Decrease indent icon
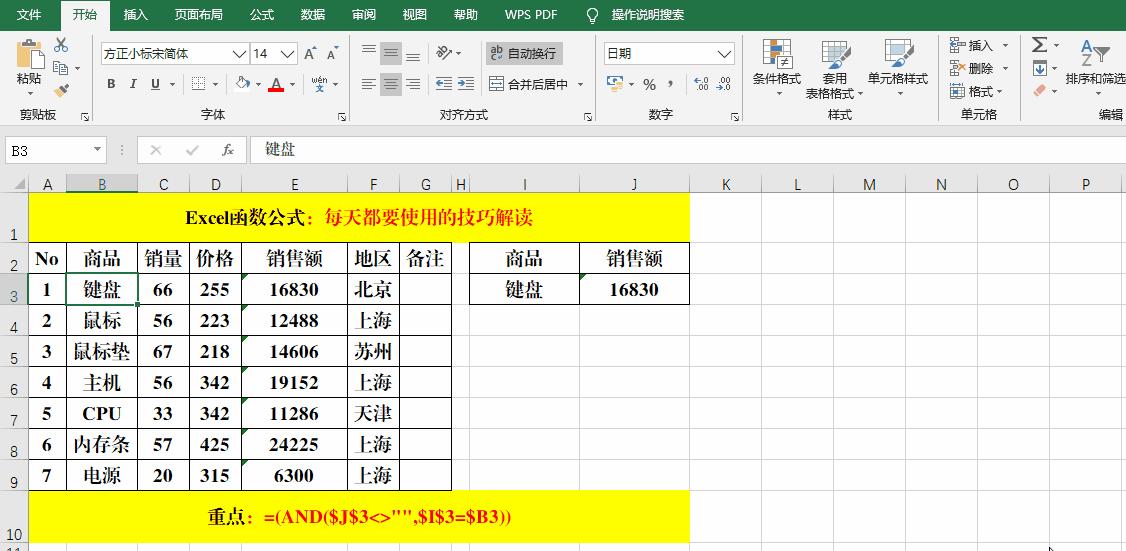Viewport: 1126px width, 551px height. [x=444, y=84]
